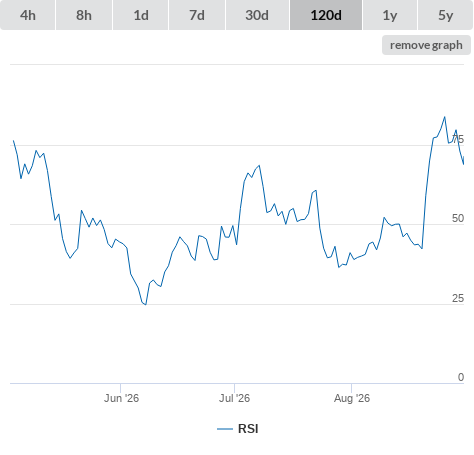Viewport: 474px width, 455px height.
Task: Open the 30d time range
Action: (257, 15)
